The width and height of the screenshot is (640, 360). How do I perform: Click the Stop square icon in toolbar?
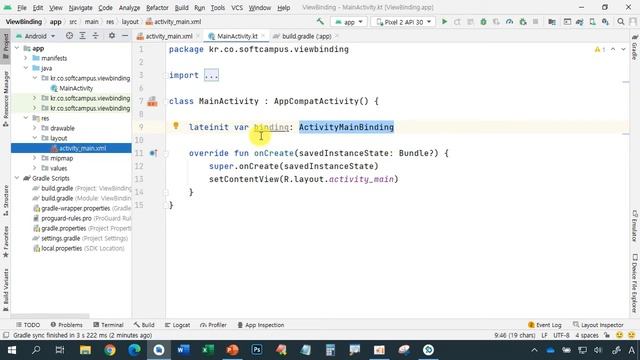[x=535, y=22]
